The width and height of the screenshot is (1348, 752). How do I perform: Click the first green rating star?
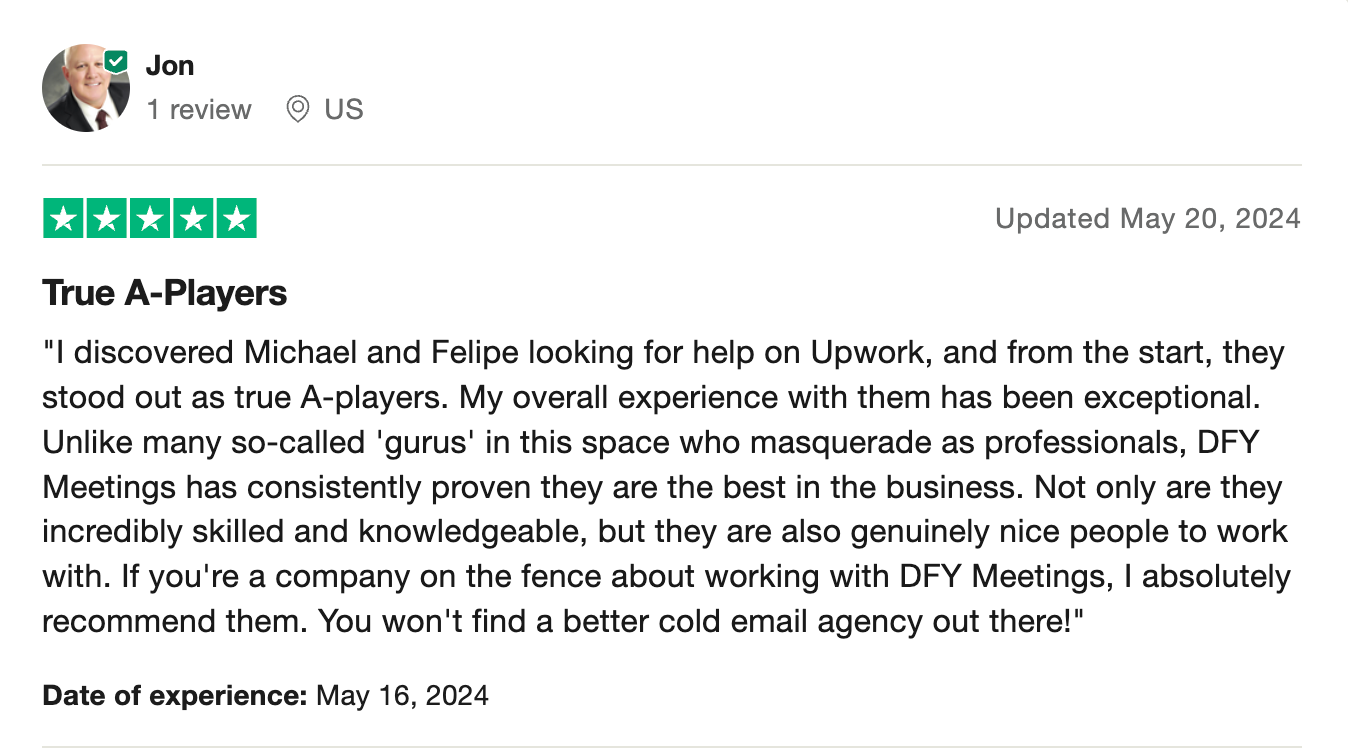click(x=64, y=219)
